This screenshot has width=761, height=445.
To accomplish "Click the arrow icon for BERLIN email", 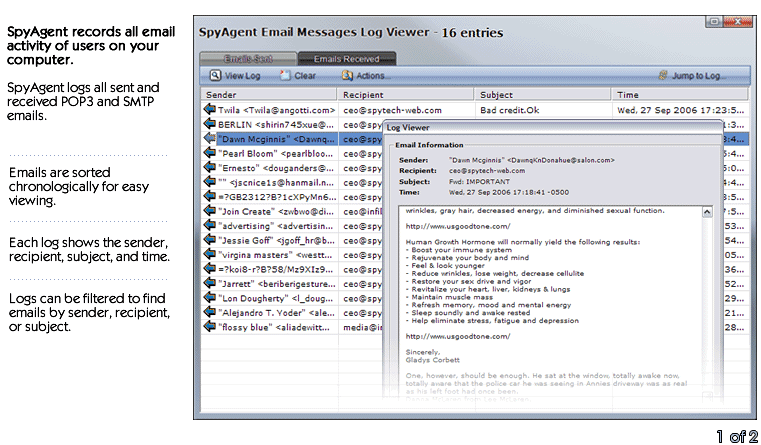I will click(210, 124).
